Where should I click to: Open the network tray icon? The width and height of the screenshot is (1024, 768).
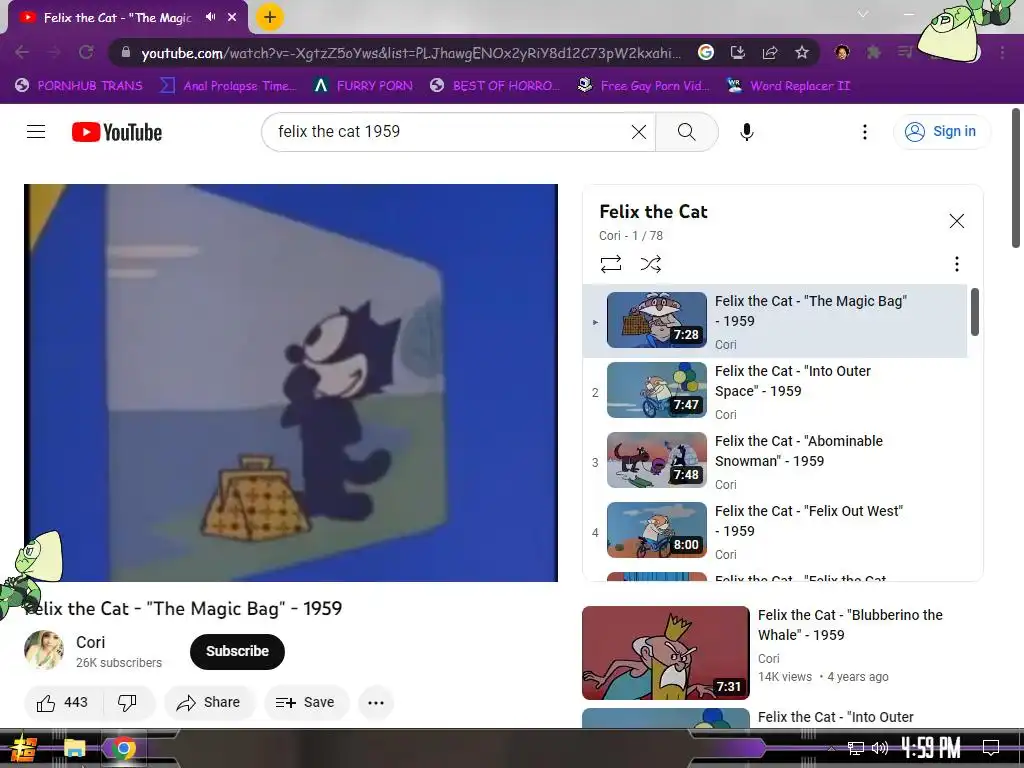click(x=856, y=748)
